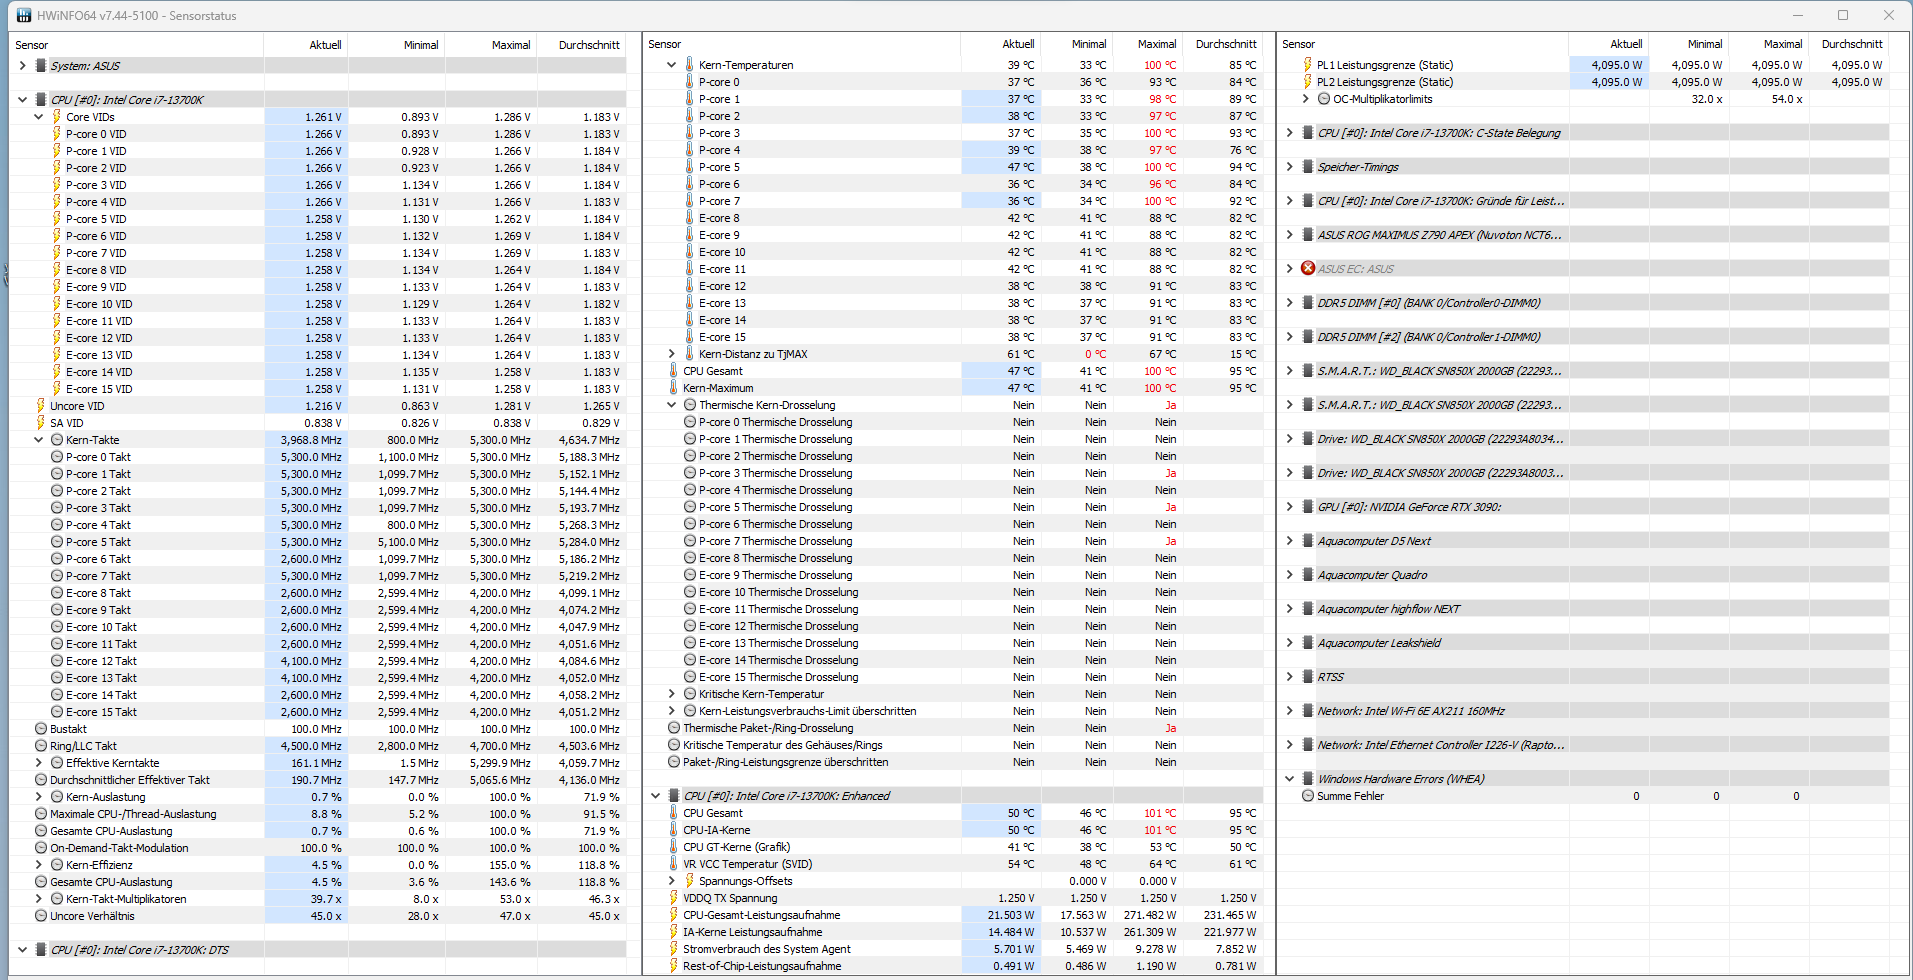
Task: Click the value 271.482 W
Action: click(x=1149, y=915)
